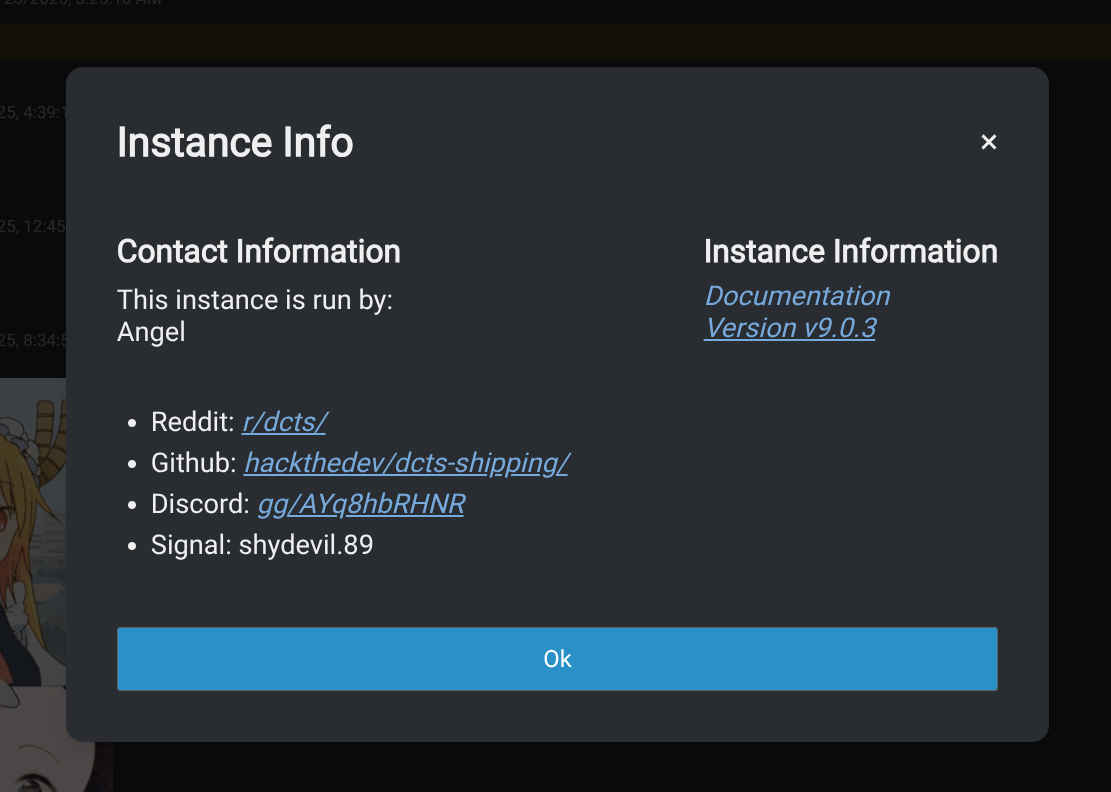Click the 4:39 timestamp behind the dialog
This screenshot has height=792, width=1111.
(32, 112)
